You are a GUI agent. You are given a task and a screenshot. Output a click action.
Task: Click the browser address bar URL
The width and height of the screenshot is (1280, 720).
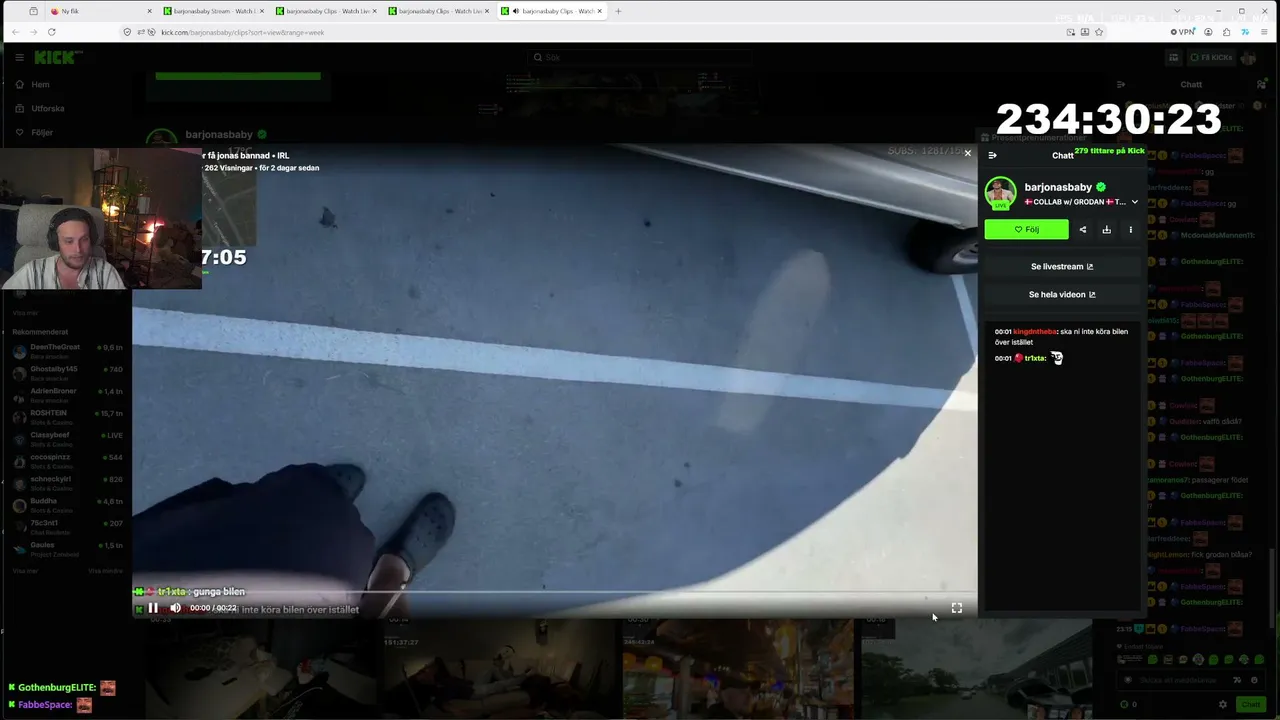click(242, 32)
